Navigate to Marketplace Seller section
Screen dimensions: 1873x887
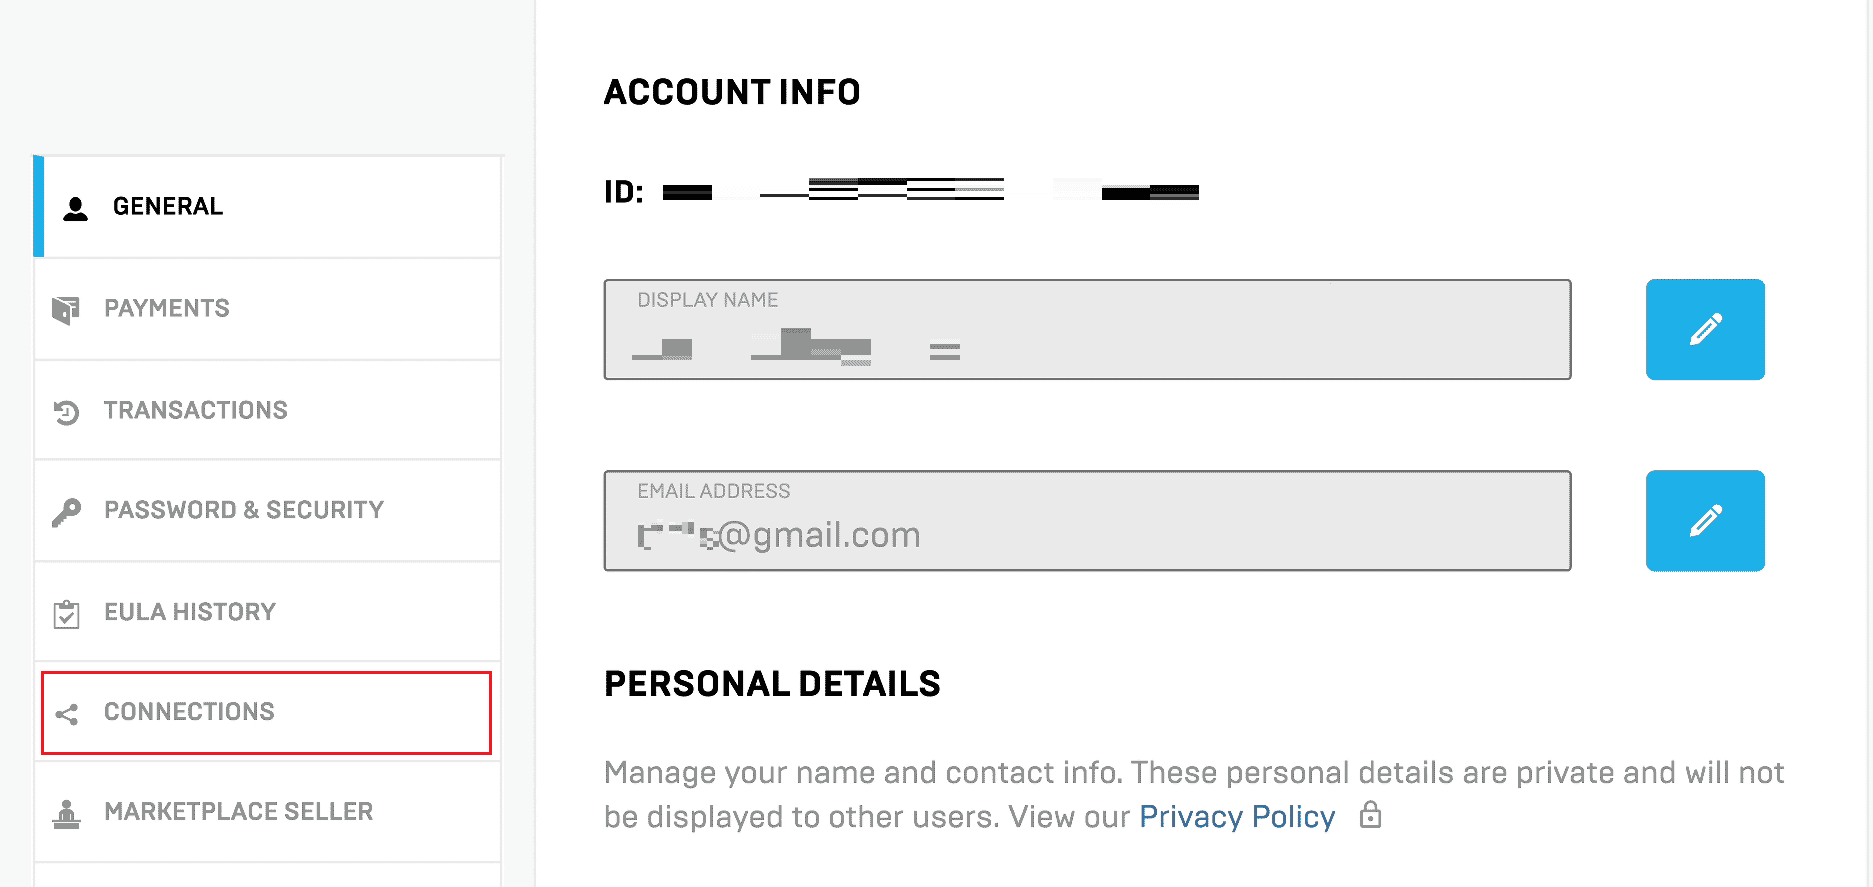coord(239,812)
